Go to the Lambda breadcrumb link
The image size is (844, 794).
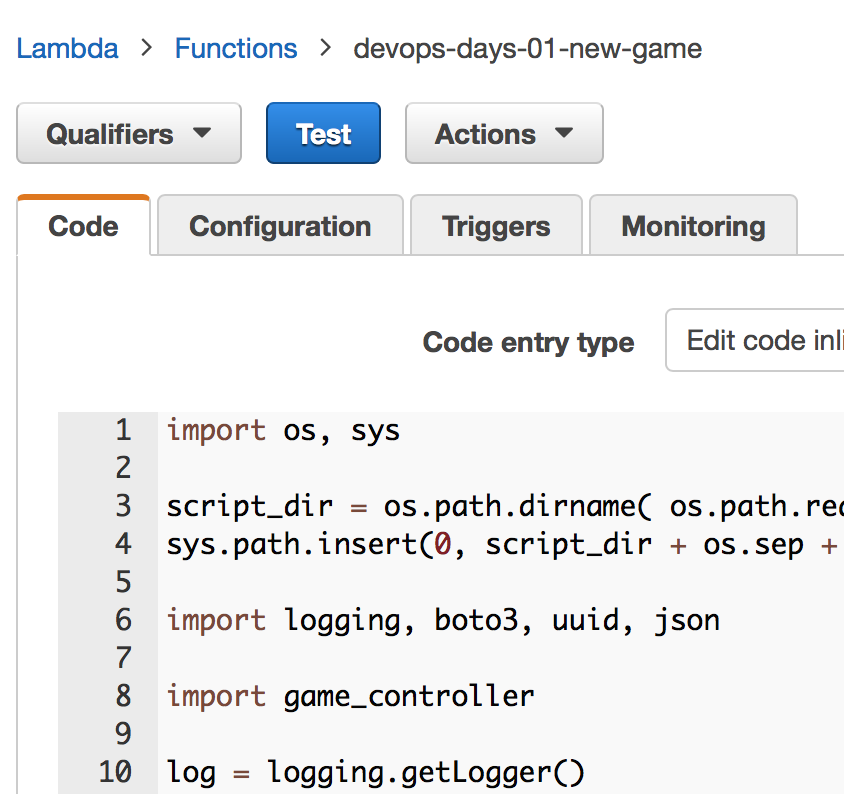point(67,48)
